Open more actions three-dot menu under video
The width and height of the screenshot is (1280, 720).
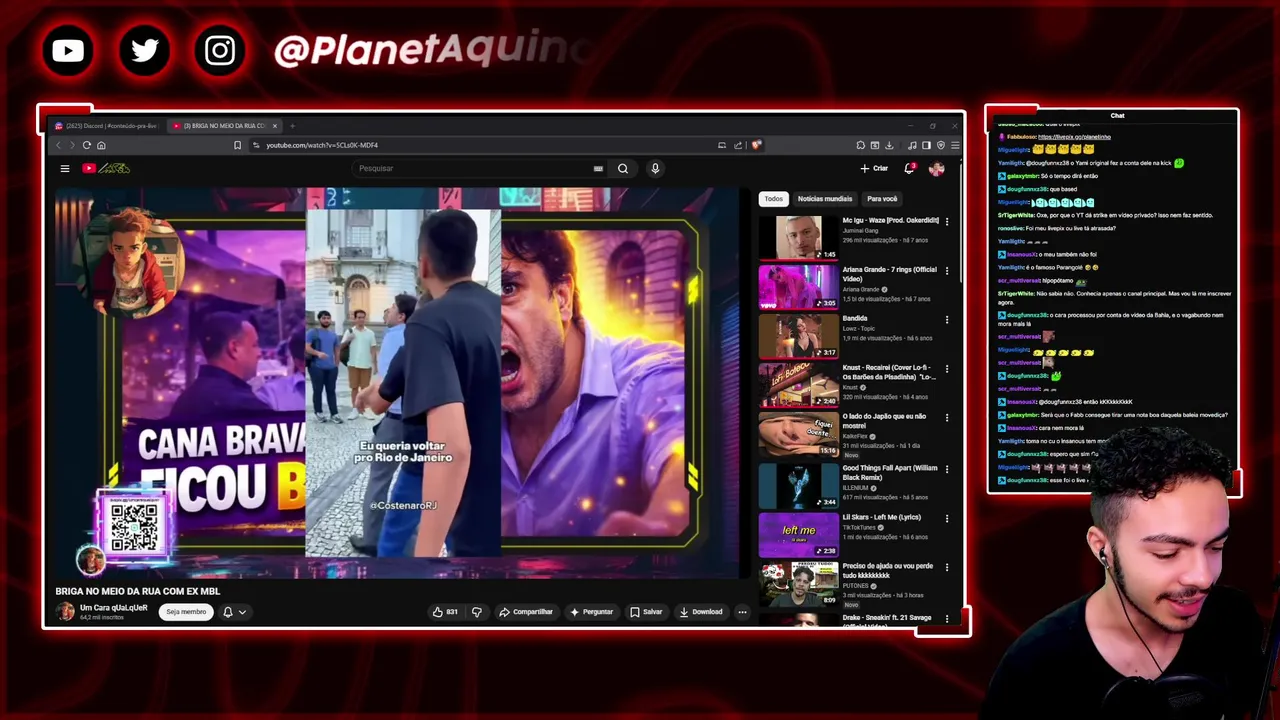(x=742, y=612)
